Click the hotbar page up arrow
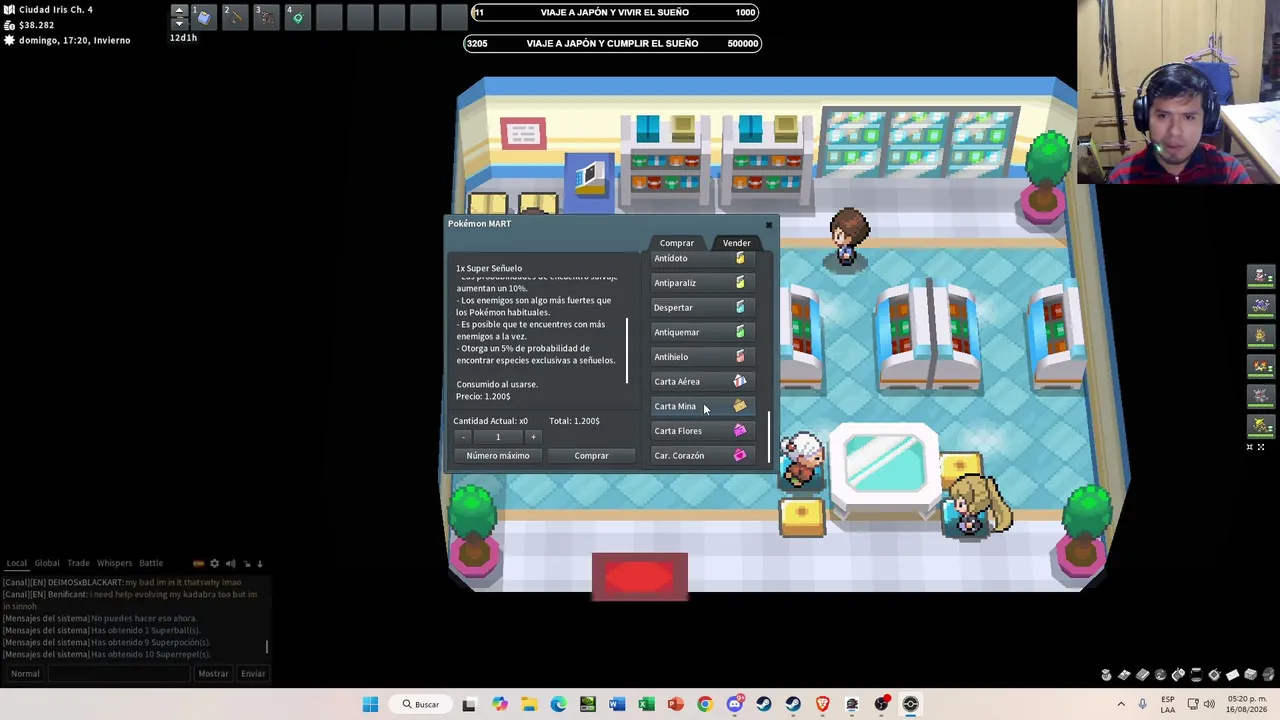Viewport: 1280px width, 720px height. (x=179, y=10)
